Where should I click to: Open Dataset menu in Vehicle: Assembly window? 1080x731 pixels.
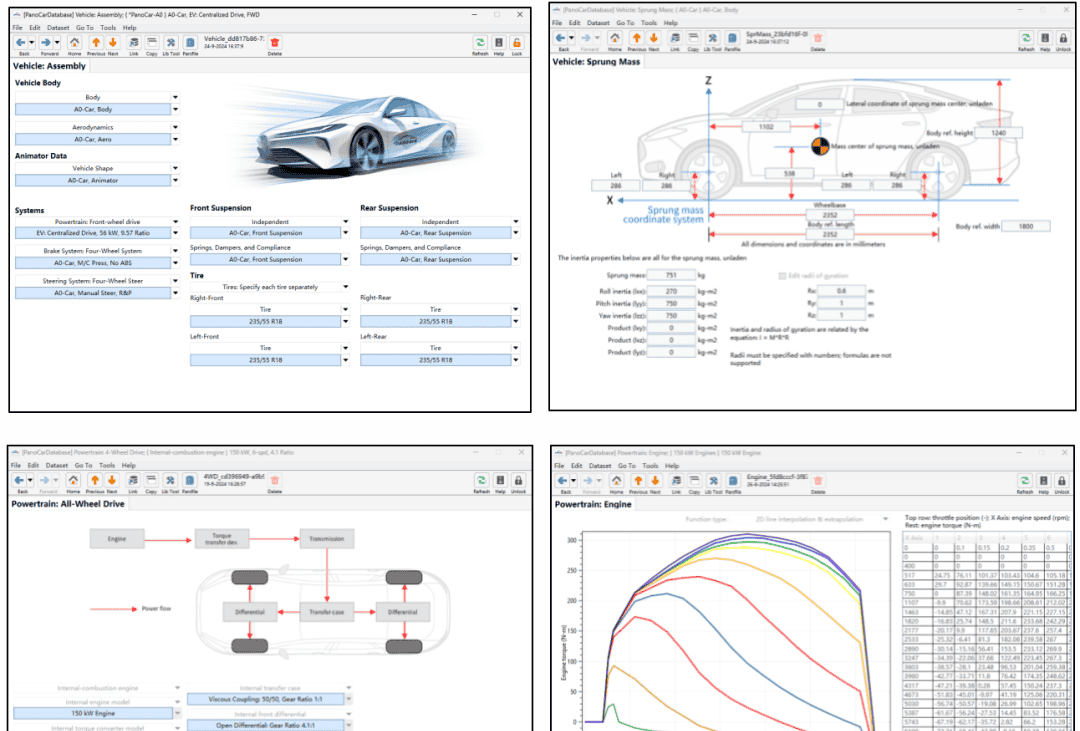57,28
